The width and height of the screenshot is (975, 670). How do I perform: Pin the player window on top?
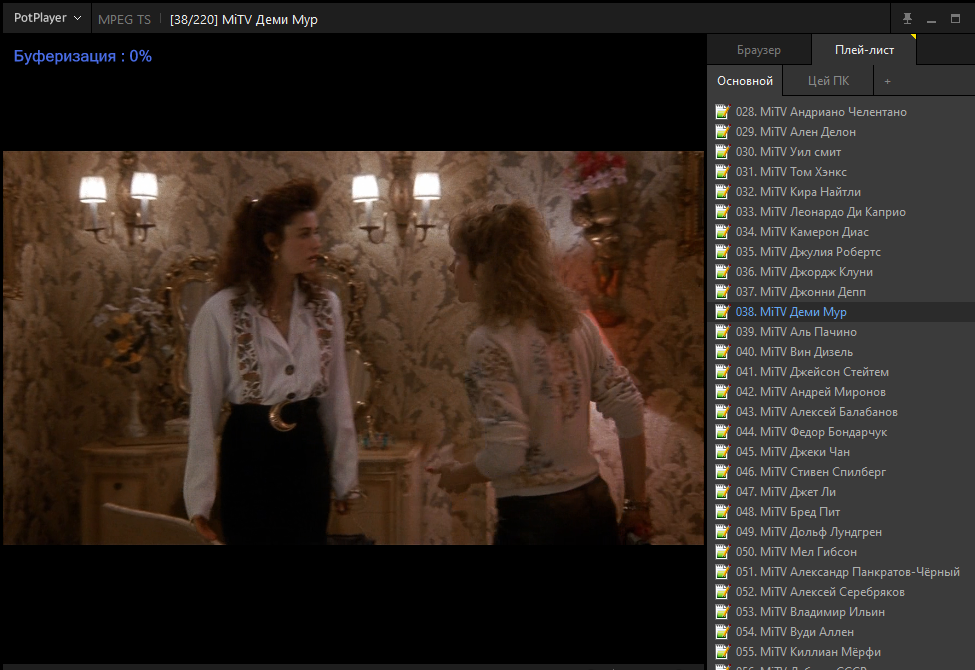coord(907,19)
